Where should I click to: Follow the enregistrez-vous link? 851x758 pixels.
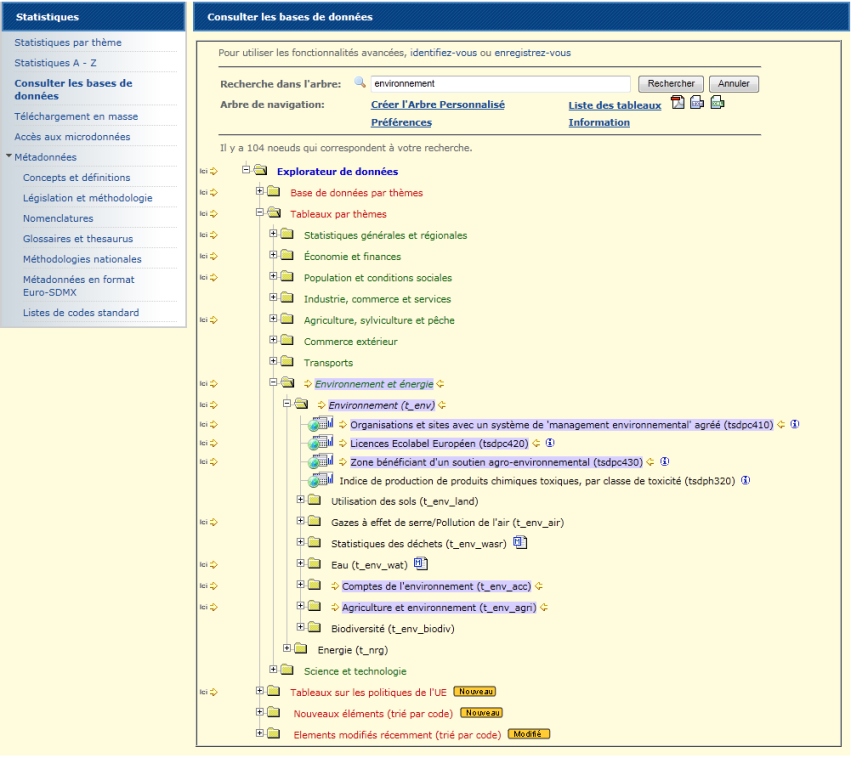pos(532,53)
